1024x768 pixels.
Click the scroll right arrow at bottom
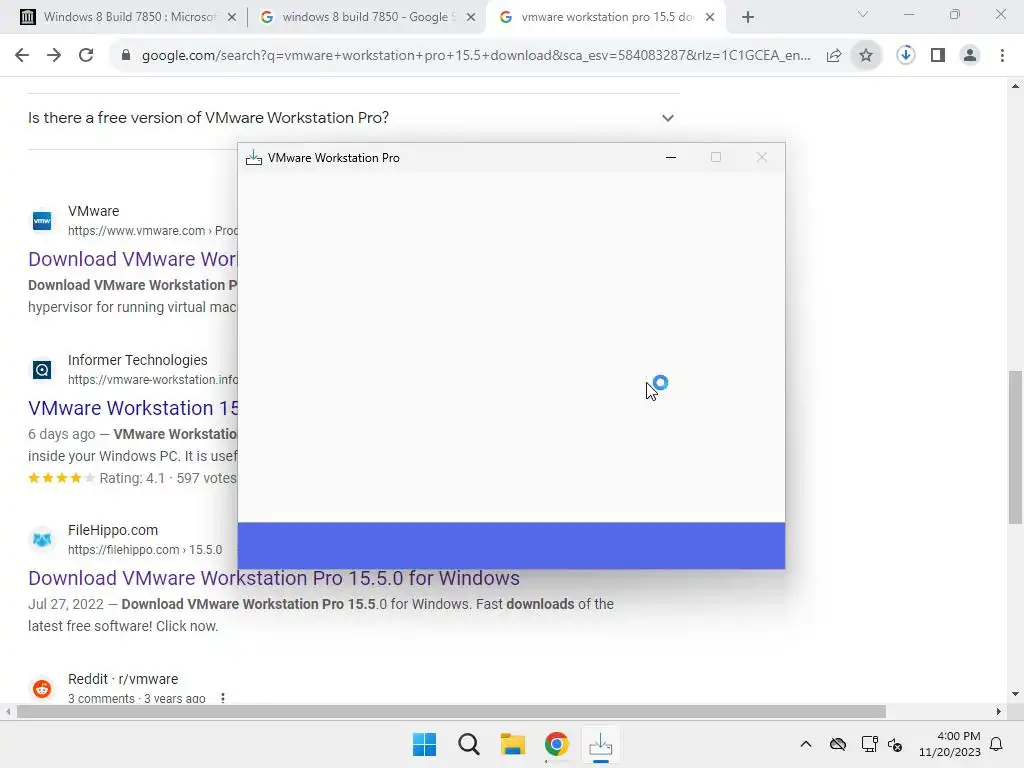point(999,711)
